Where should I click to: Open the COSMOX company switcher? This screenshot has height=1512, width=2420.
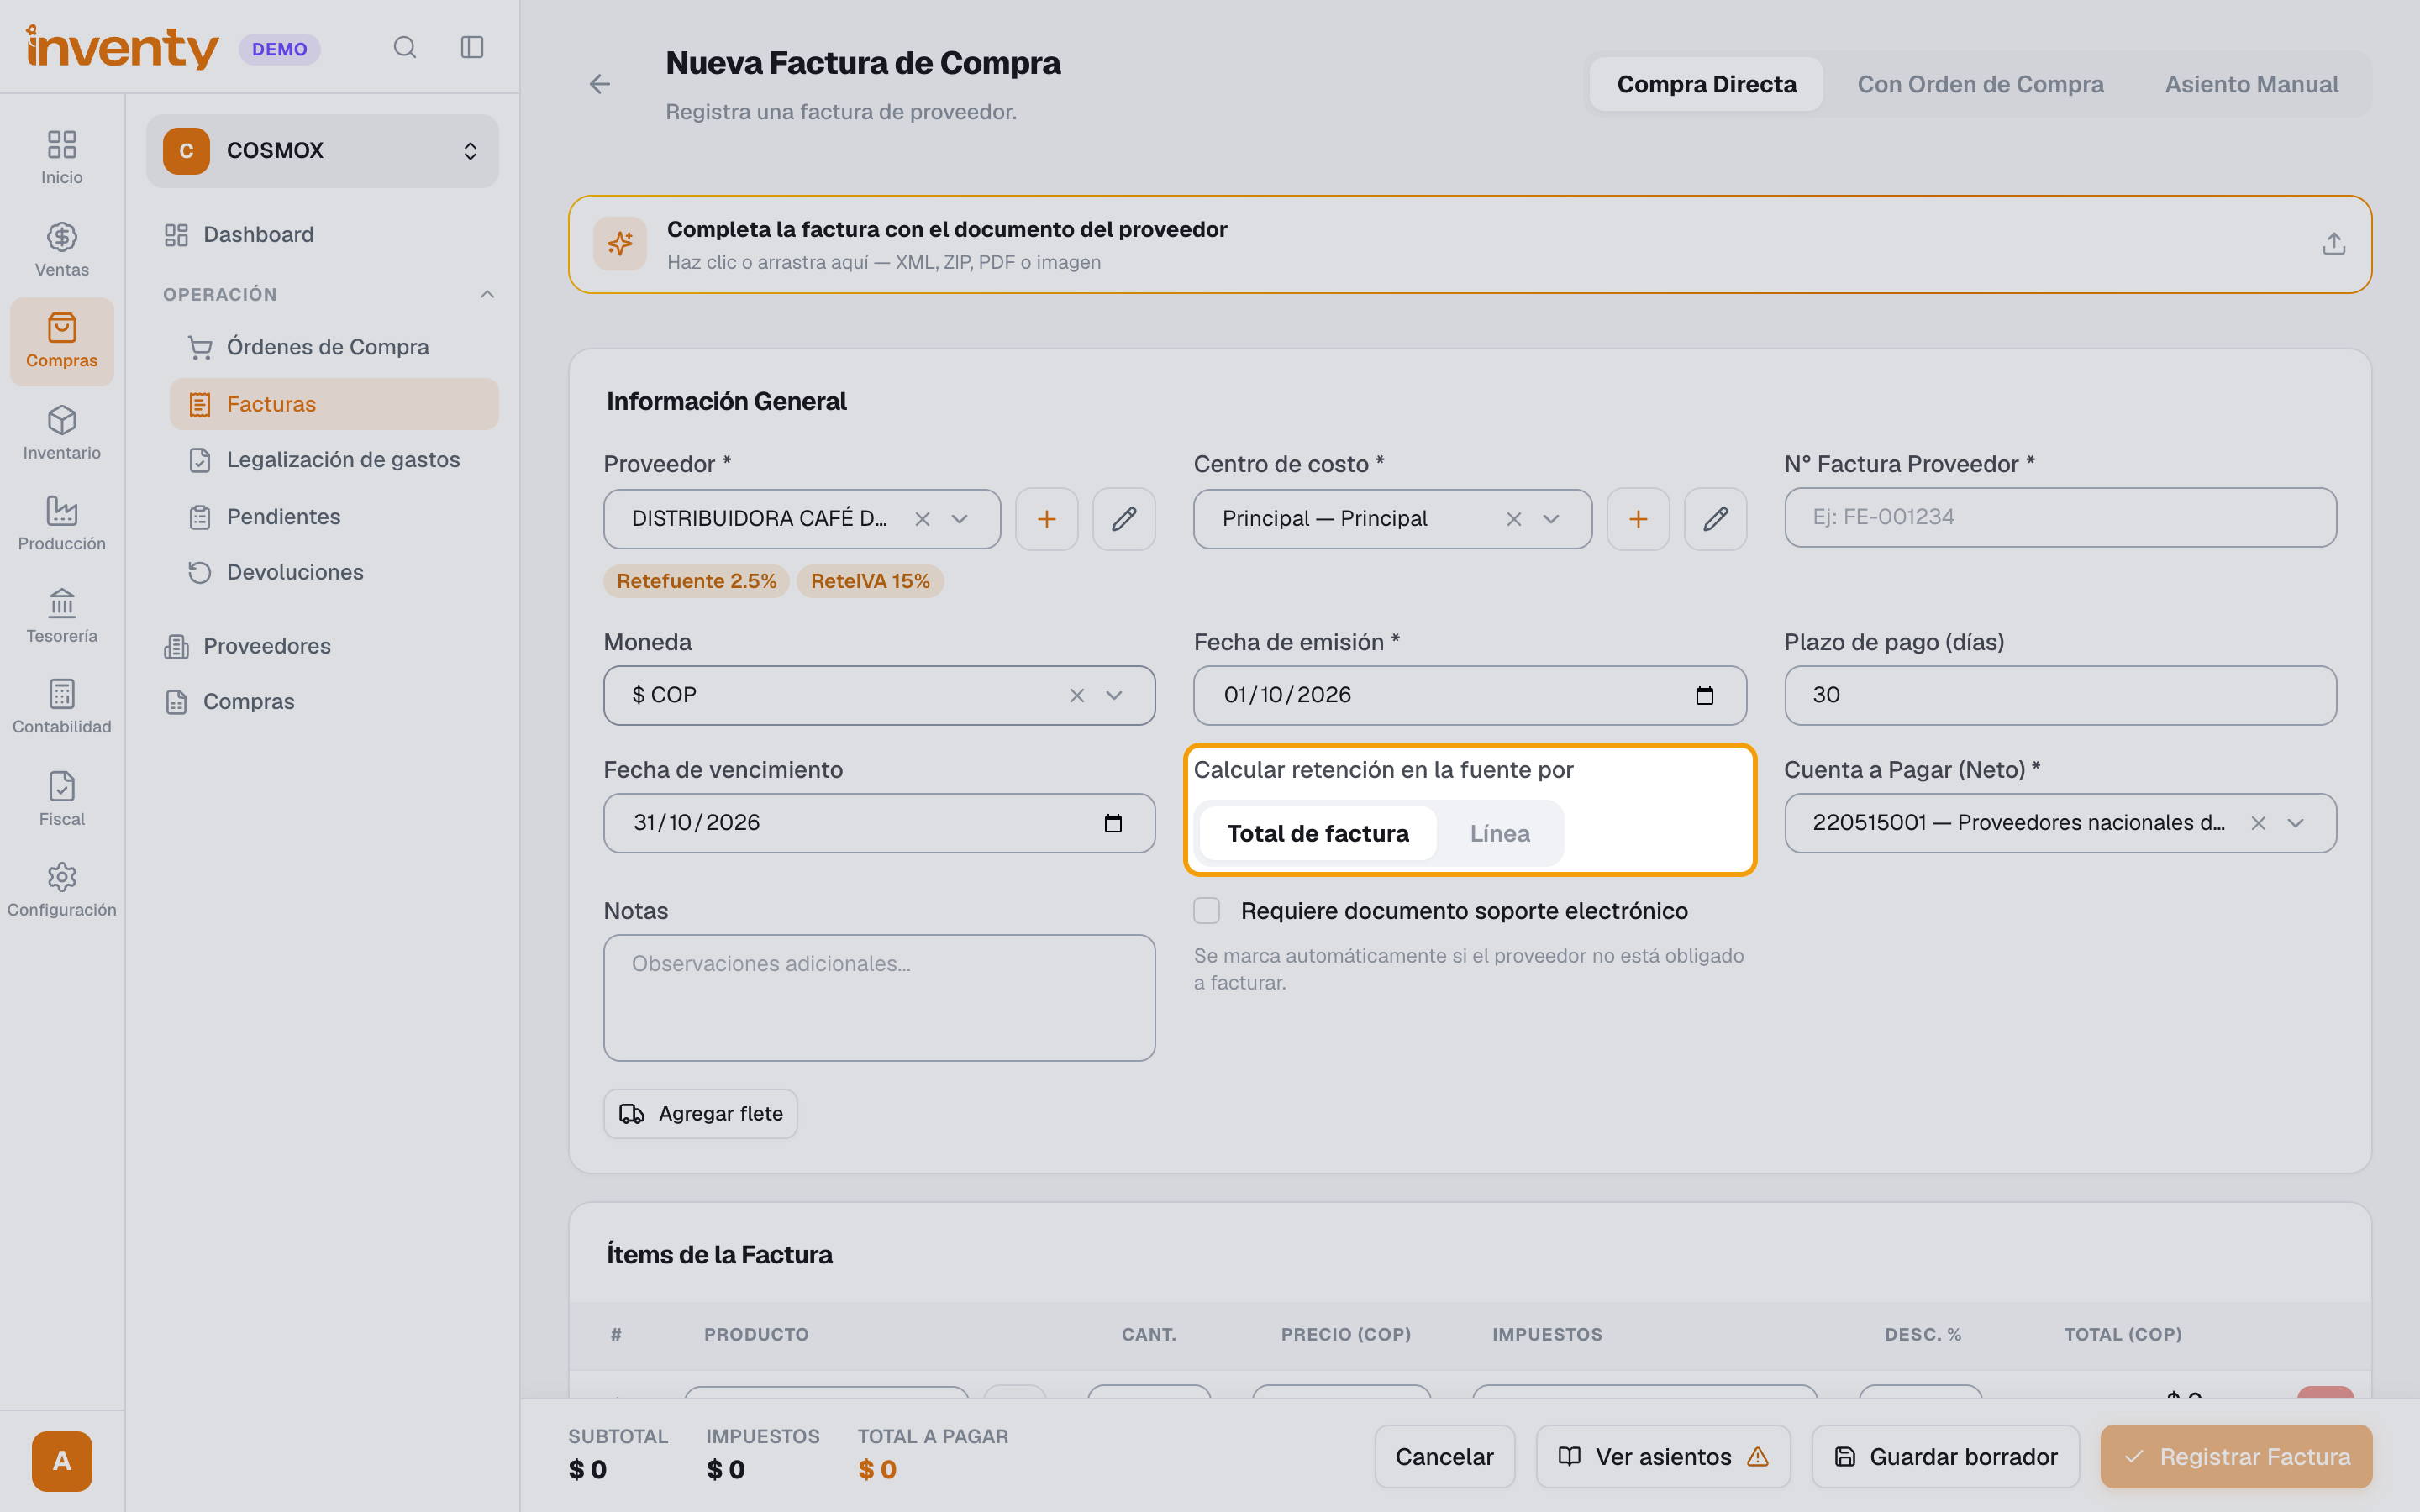point(322,151)
